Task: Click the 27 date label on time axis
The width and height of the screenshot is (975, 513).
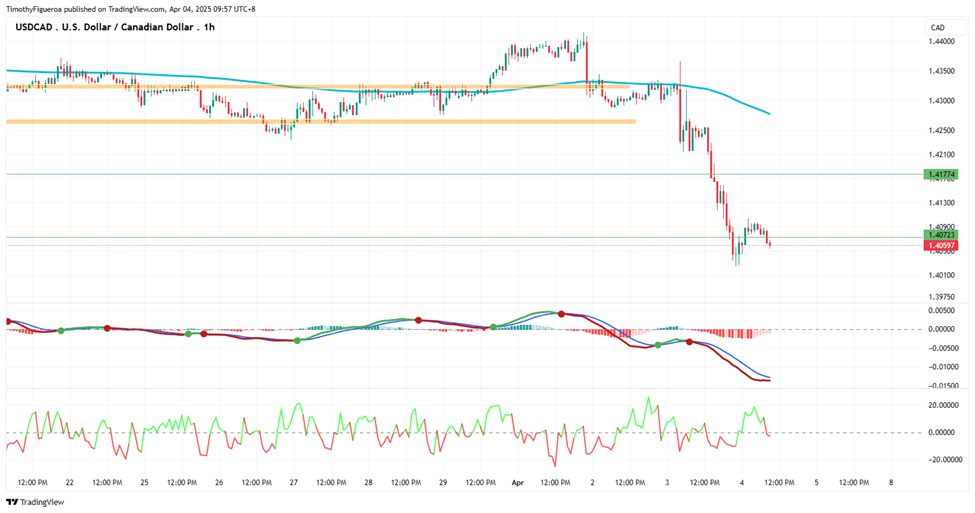Action: pos(293,483)
